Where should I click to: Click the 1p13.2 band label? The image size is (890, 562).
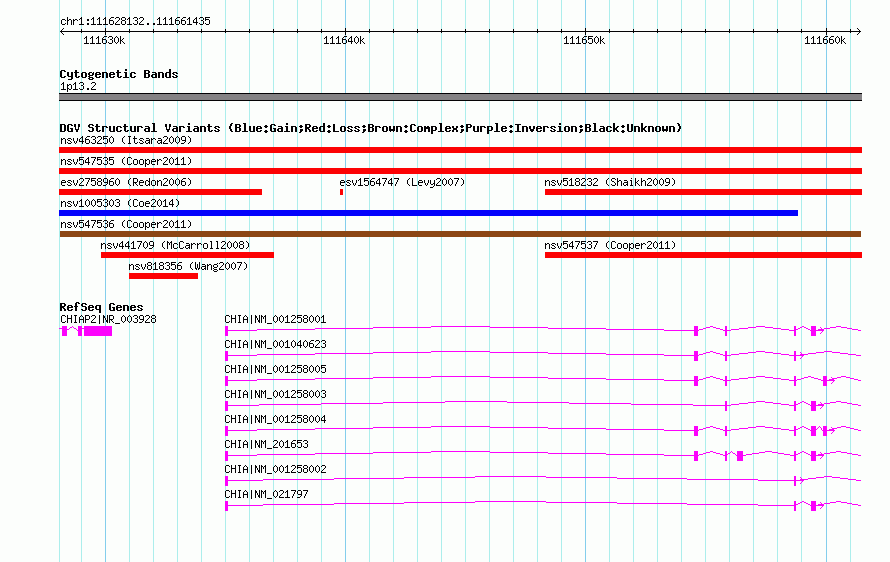(x=78, y=86)
